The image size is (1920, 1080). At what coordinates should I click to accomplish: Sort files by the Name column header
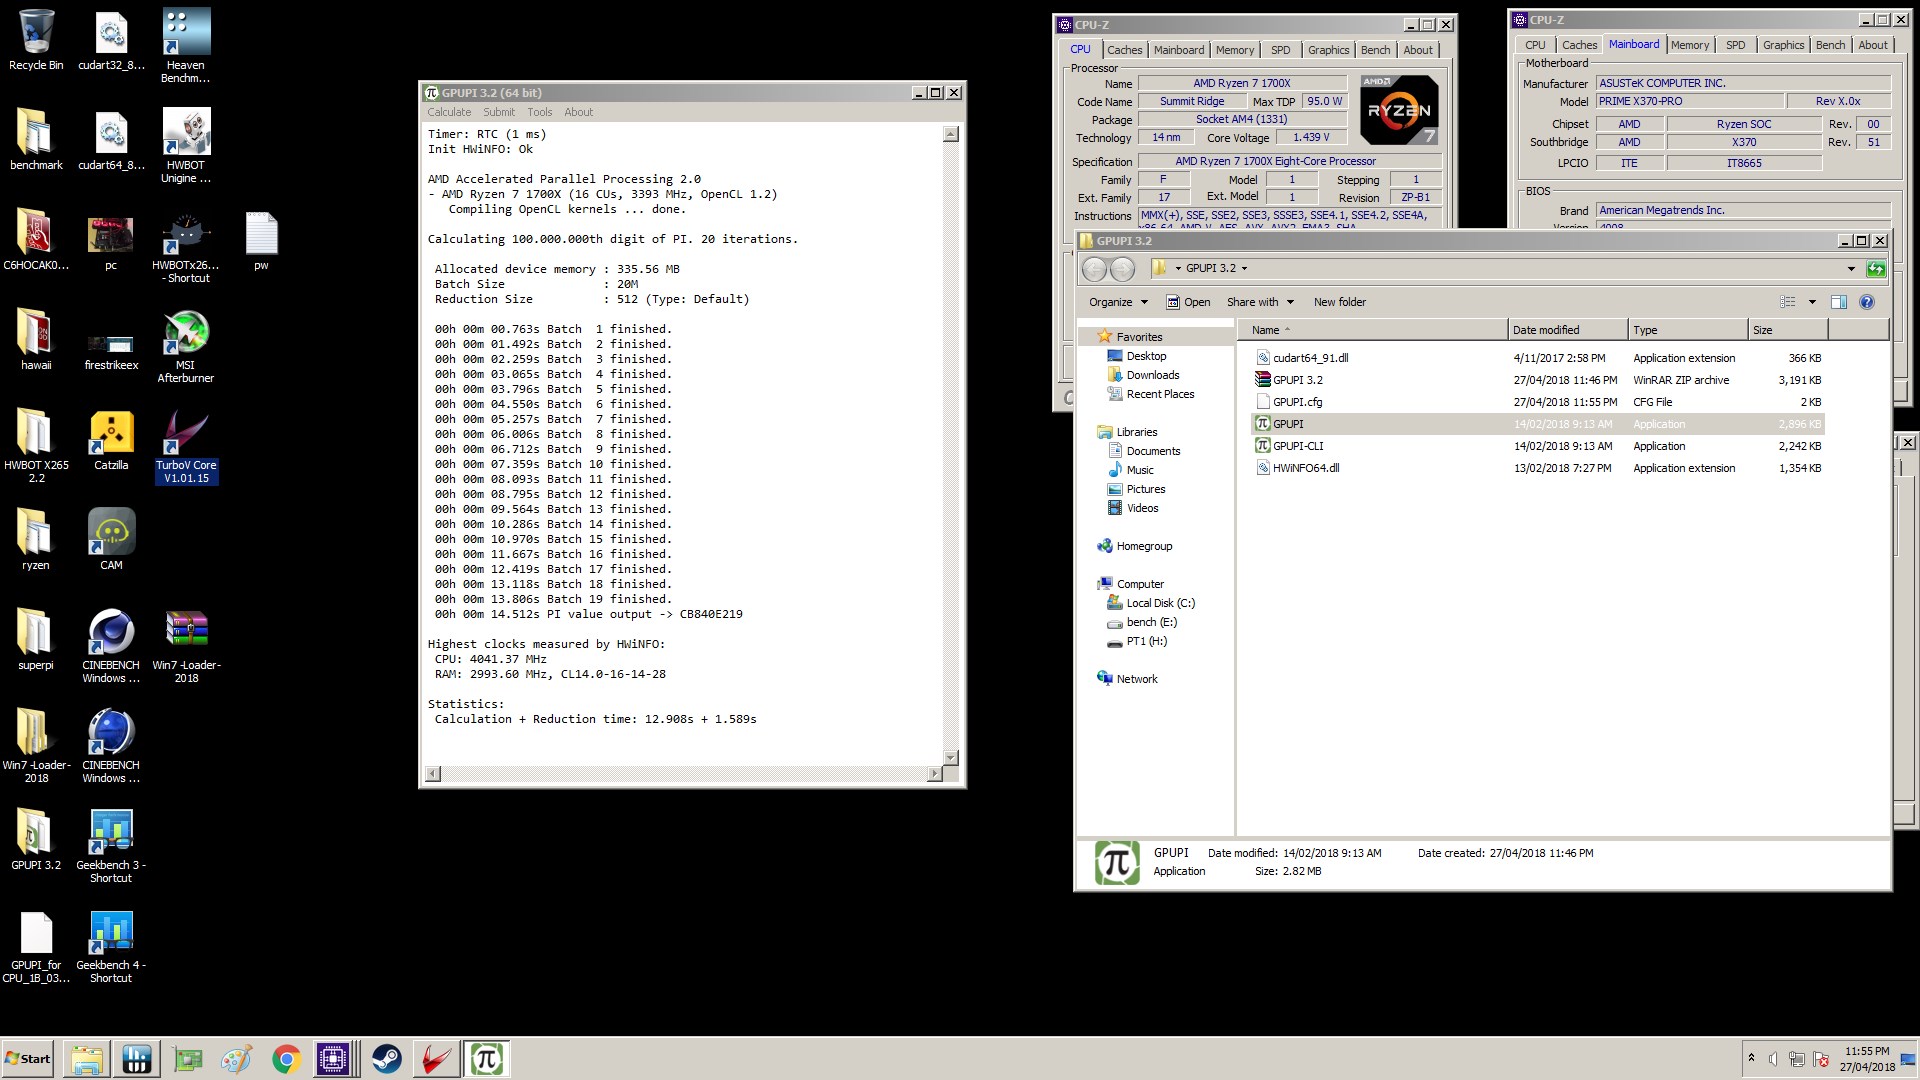1373,330
